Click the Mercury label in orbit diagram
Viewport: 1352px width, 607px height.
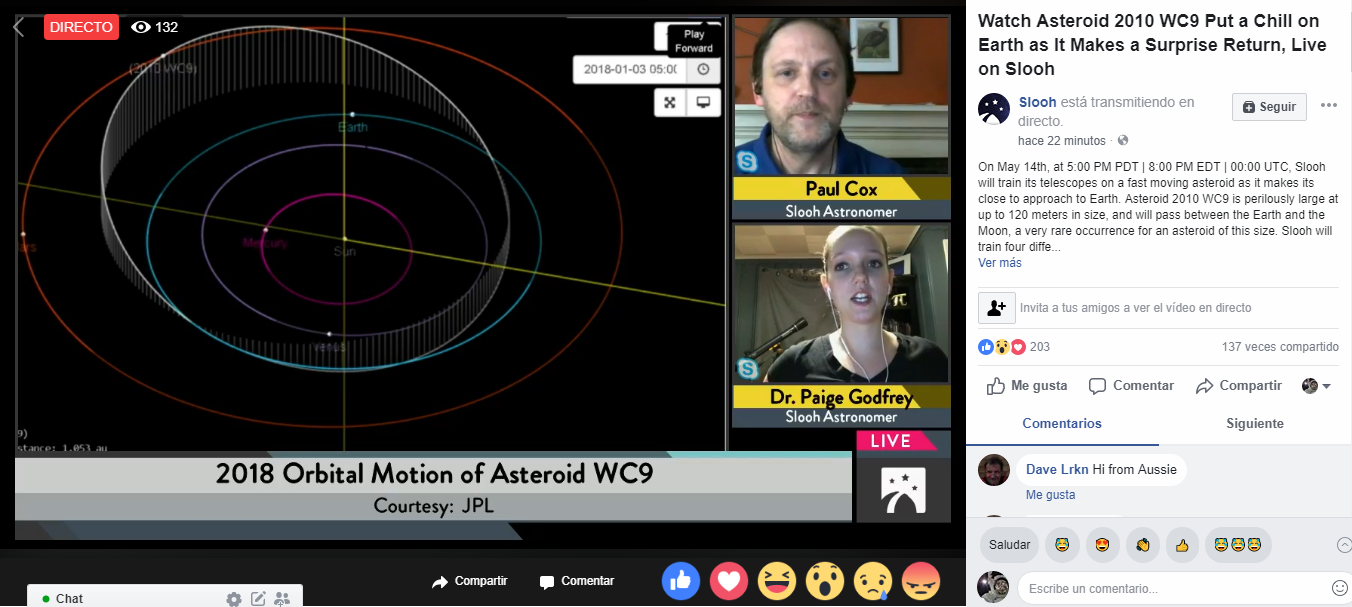point(263,243)
